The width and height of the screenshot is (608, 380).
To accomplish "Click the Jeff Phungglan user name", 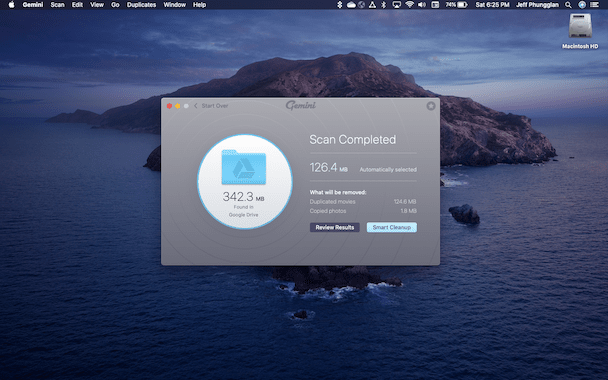I will tap(537, 5).
